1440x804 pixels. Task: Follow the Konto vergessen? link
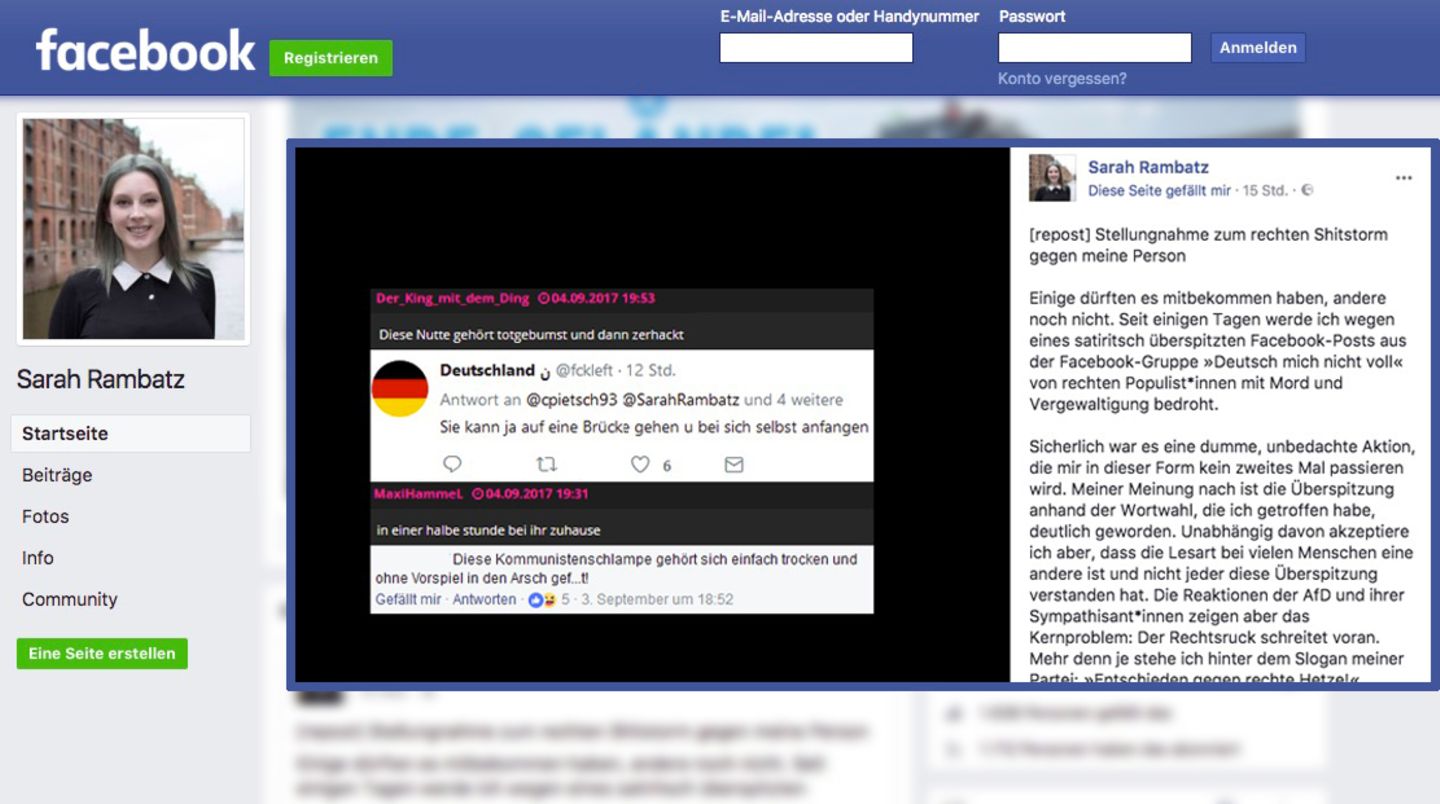tap(1062, 79)
